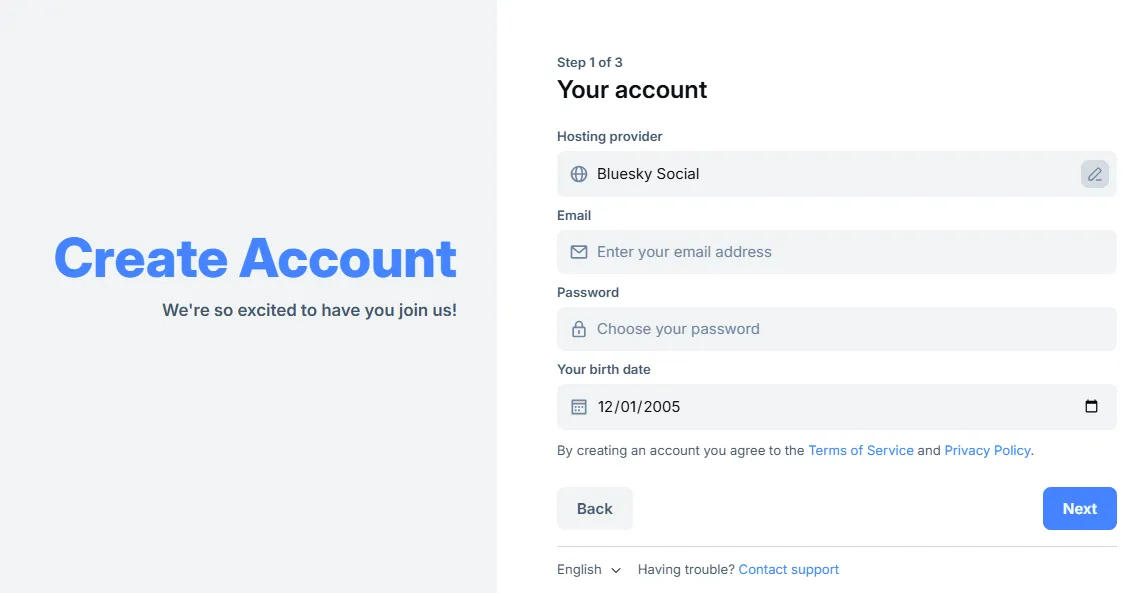Click the calendar icon beside the birth date

coord(579,407)
